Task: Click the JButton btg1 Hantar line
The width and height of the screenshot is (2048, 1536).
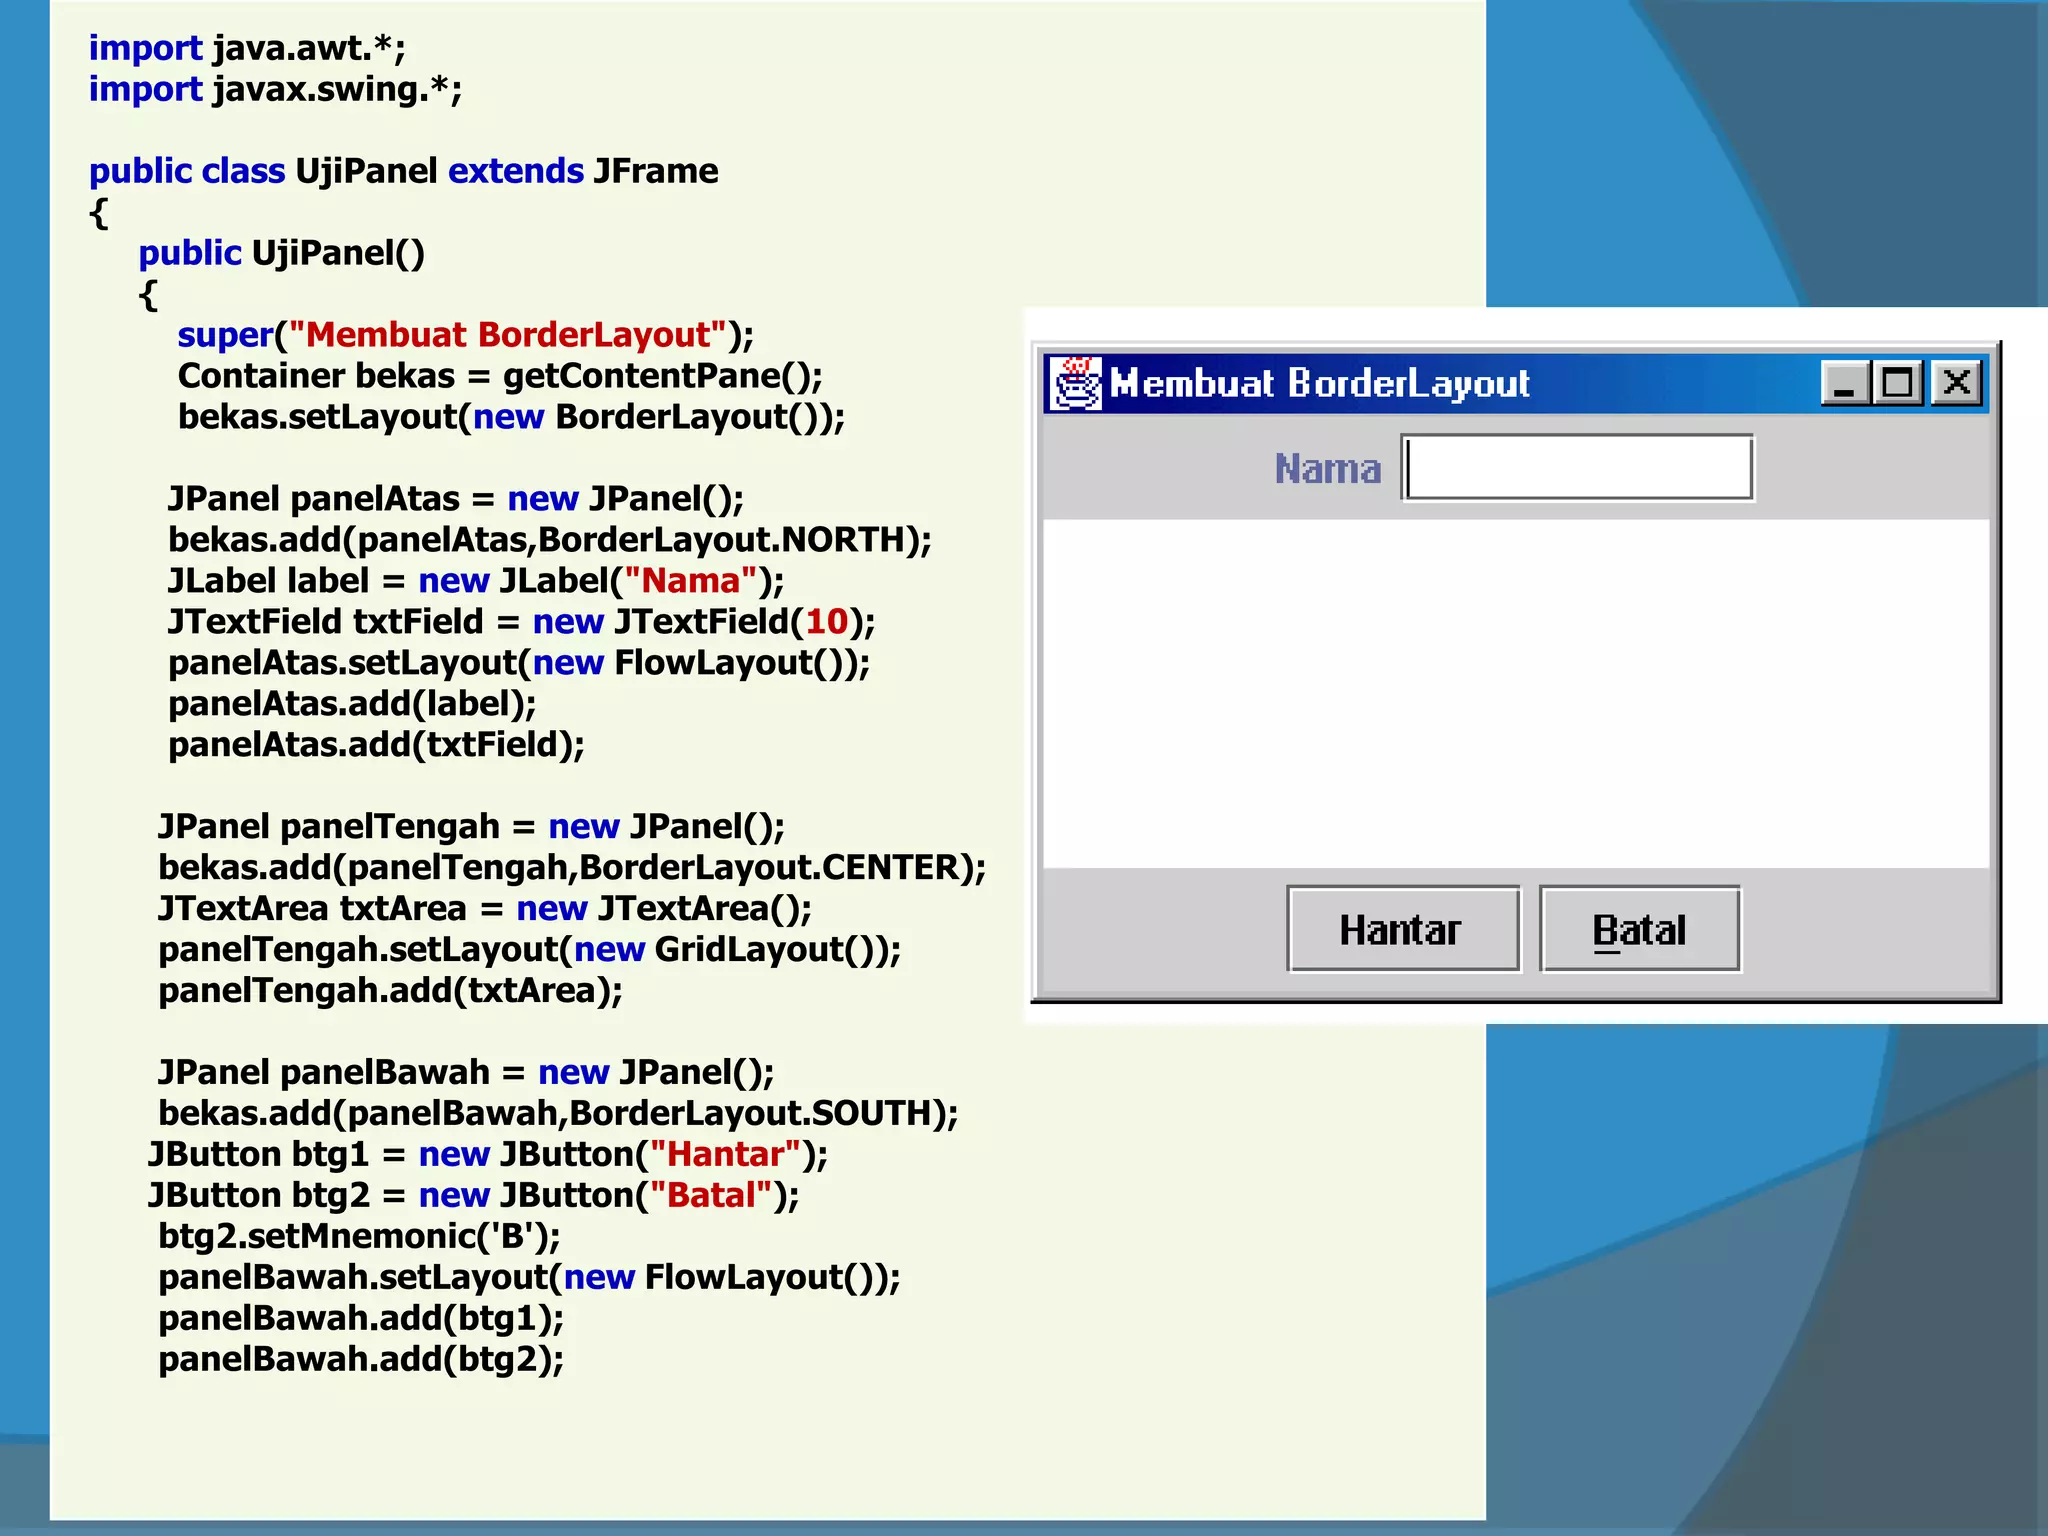Action: (x=488, y=1155)
